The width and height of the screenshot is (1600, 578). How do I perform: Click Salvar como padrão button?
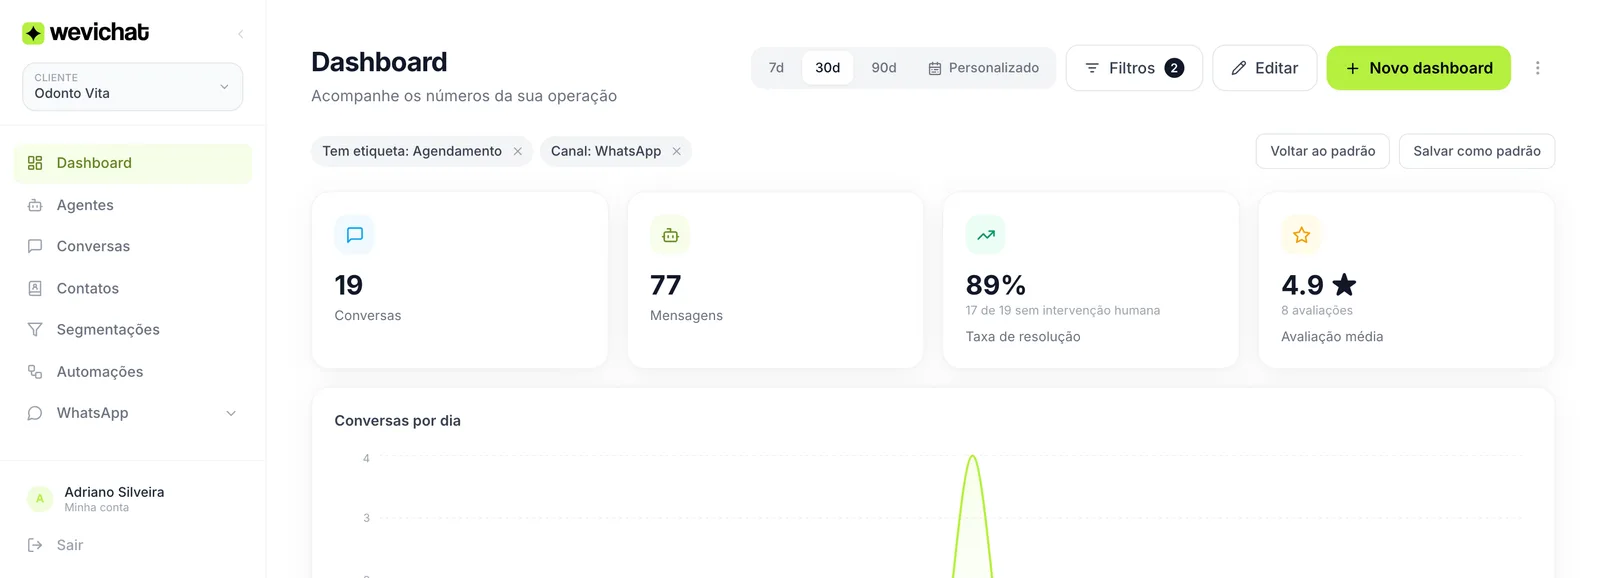click(1476, 151)
